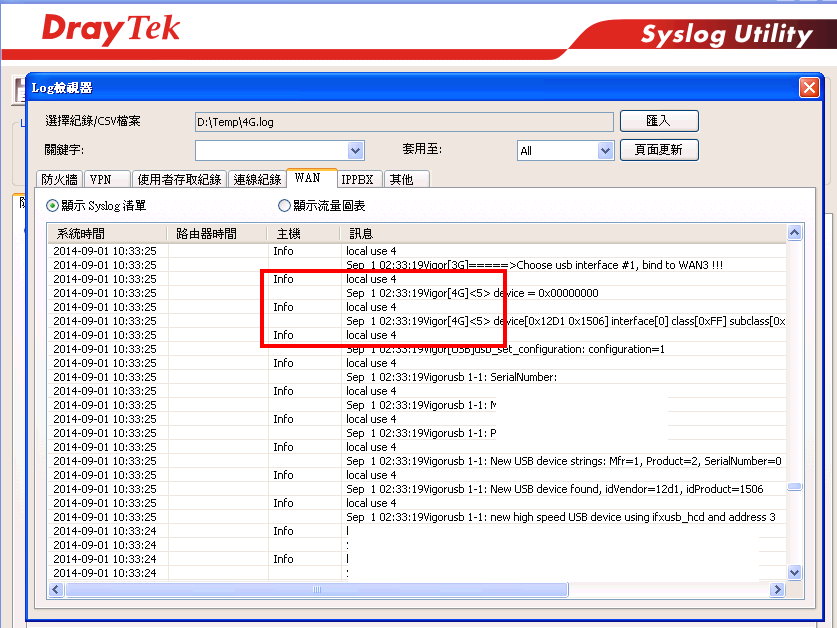Viewport: 837px width, 628px height.
Task: Open the 關鍵字 keyword dropdown
Action: pos(355,150)
